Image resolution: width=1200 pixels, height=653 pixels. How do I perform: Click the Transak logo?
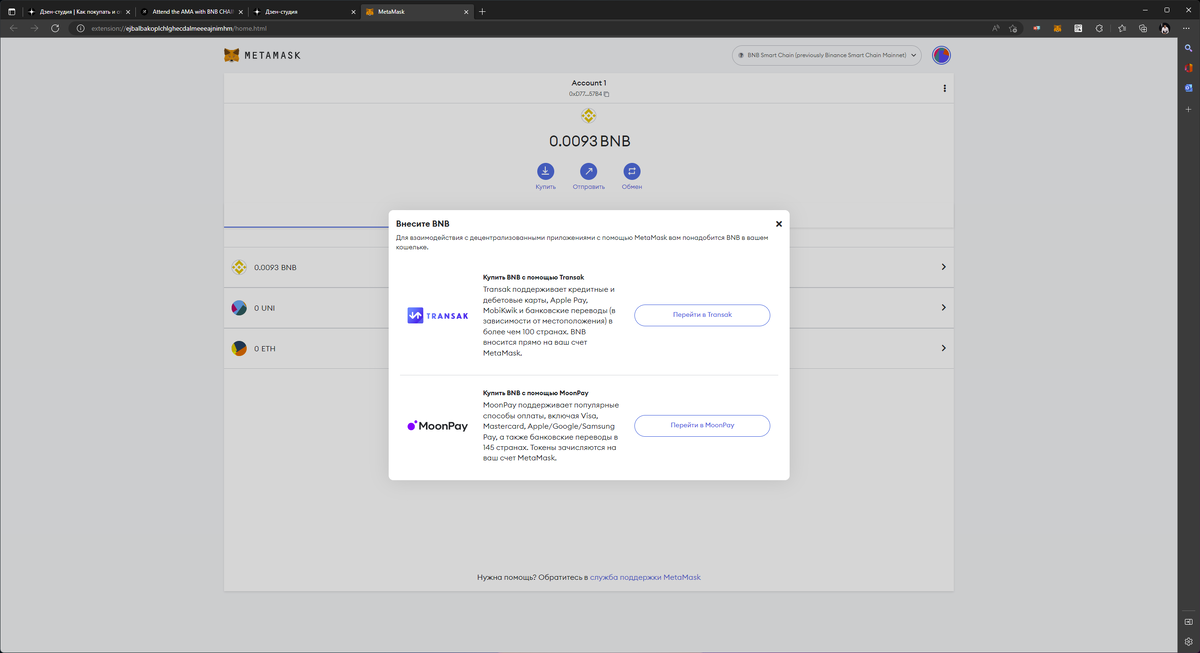438,315
